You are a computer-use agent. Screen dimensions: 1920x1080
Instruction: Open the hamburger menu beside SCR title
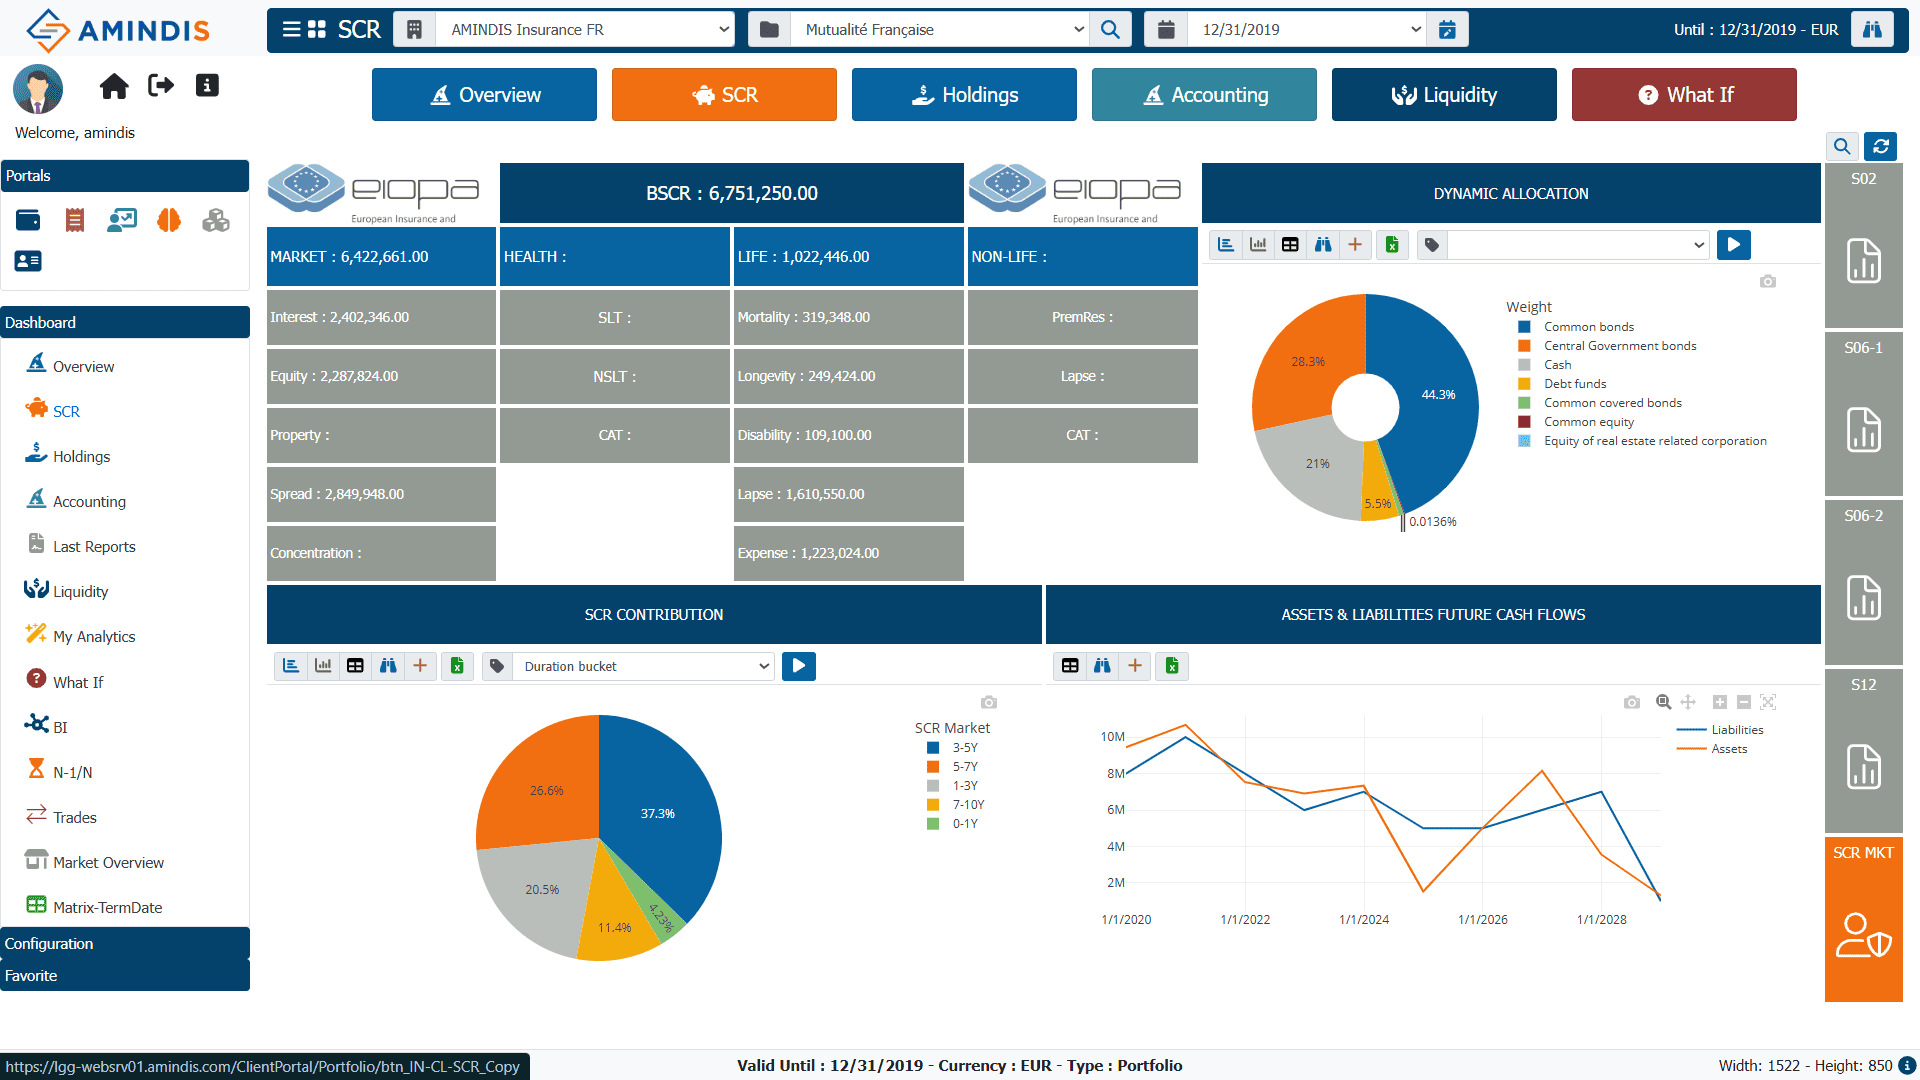[x=291, y=29]
